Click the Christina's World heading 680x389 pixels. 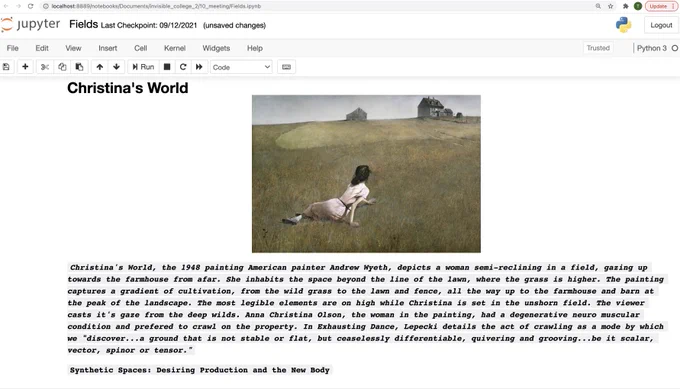point(128,88)
